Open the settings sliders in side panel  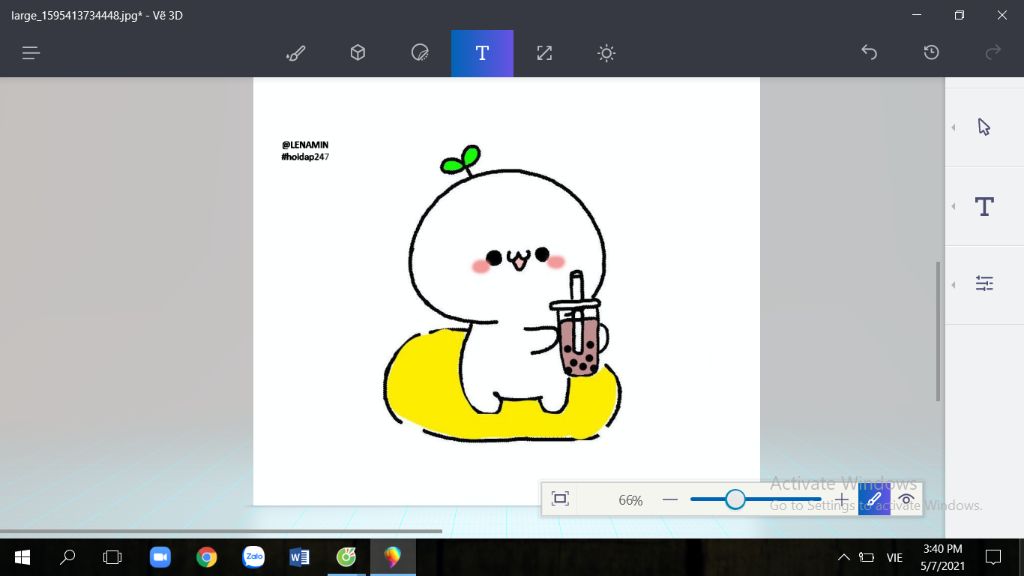point(984,283)
